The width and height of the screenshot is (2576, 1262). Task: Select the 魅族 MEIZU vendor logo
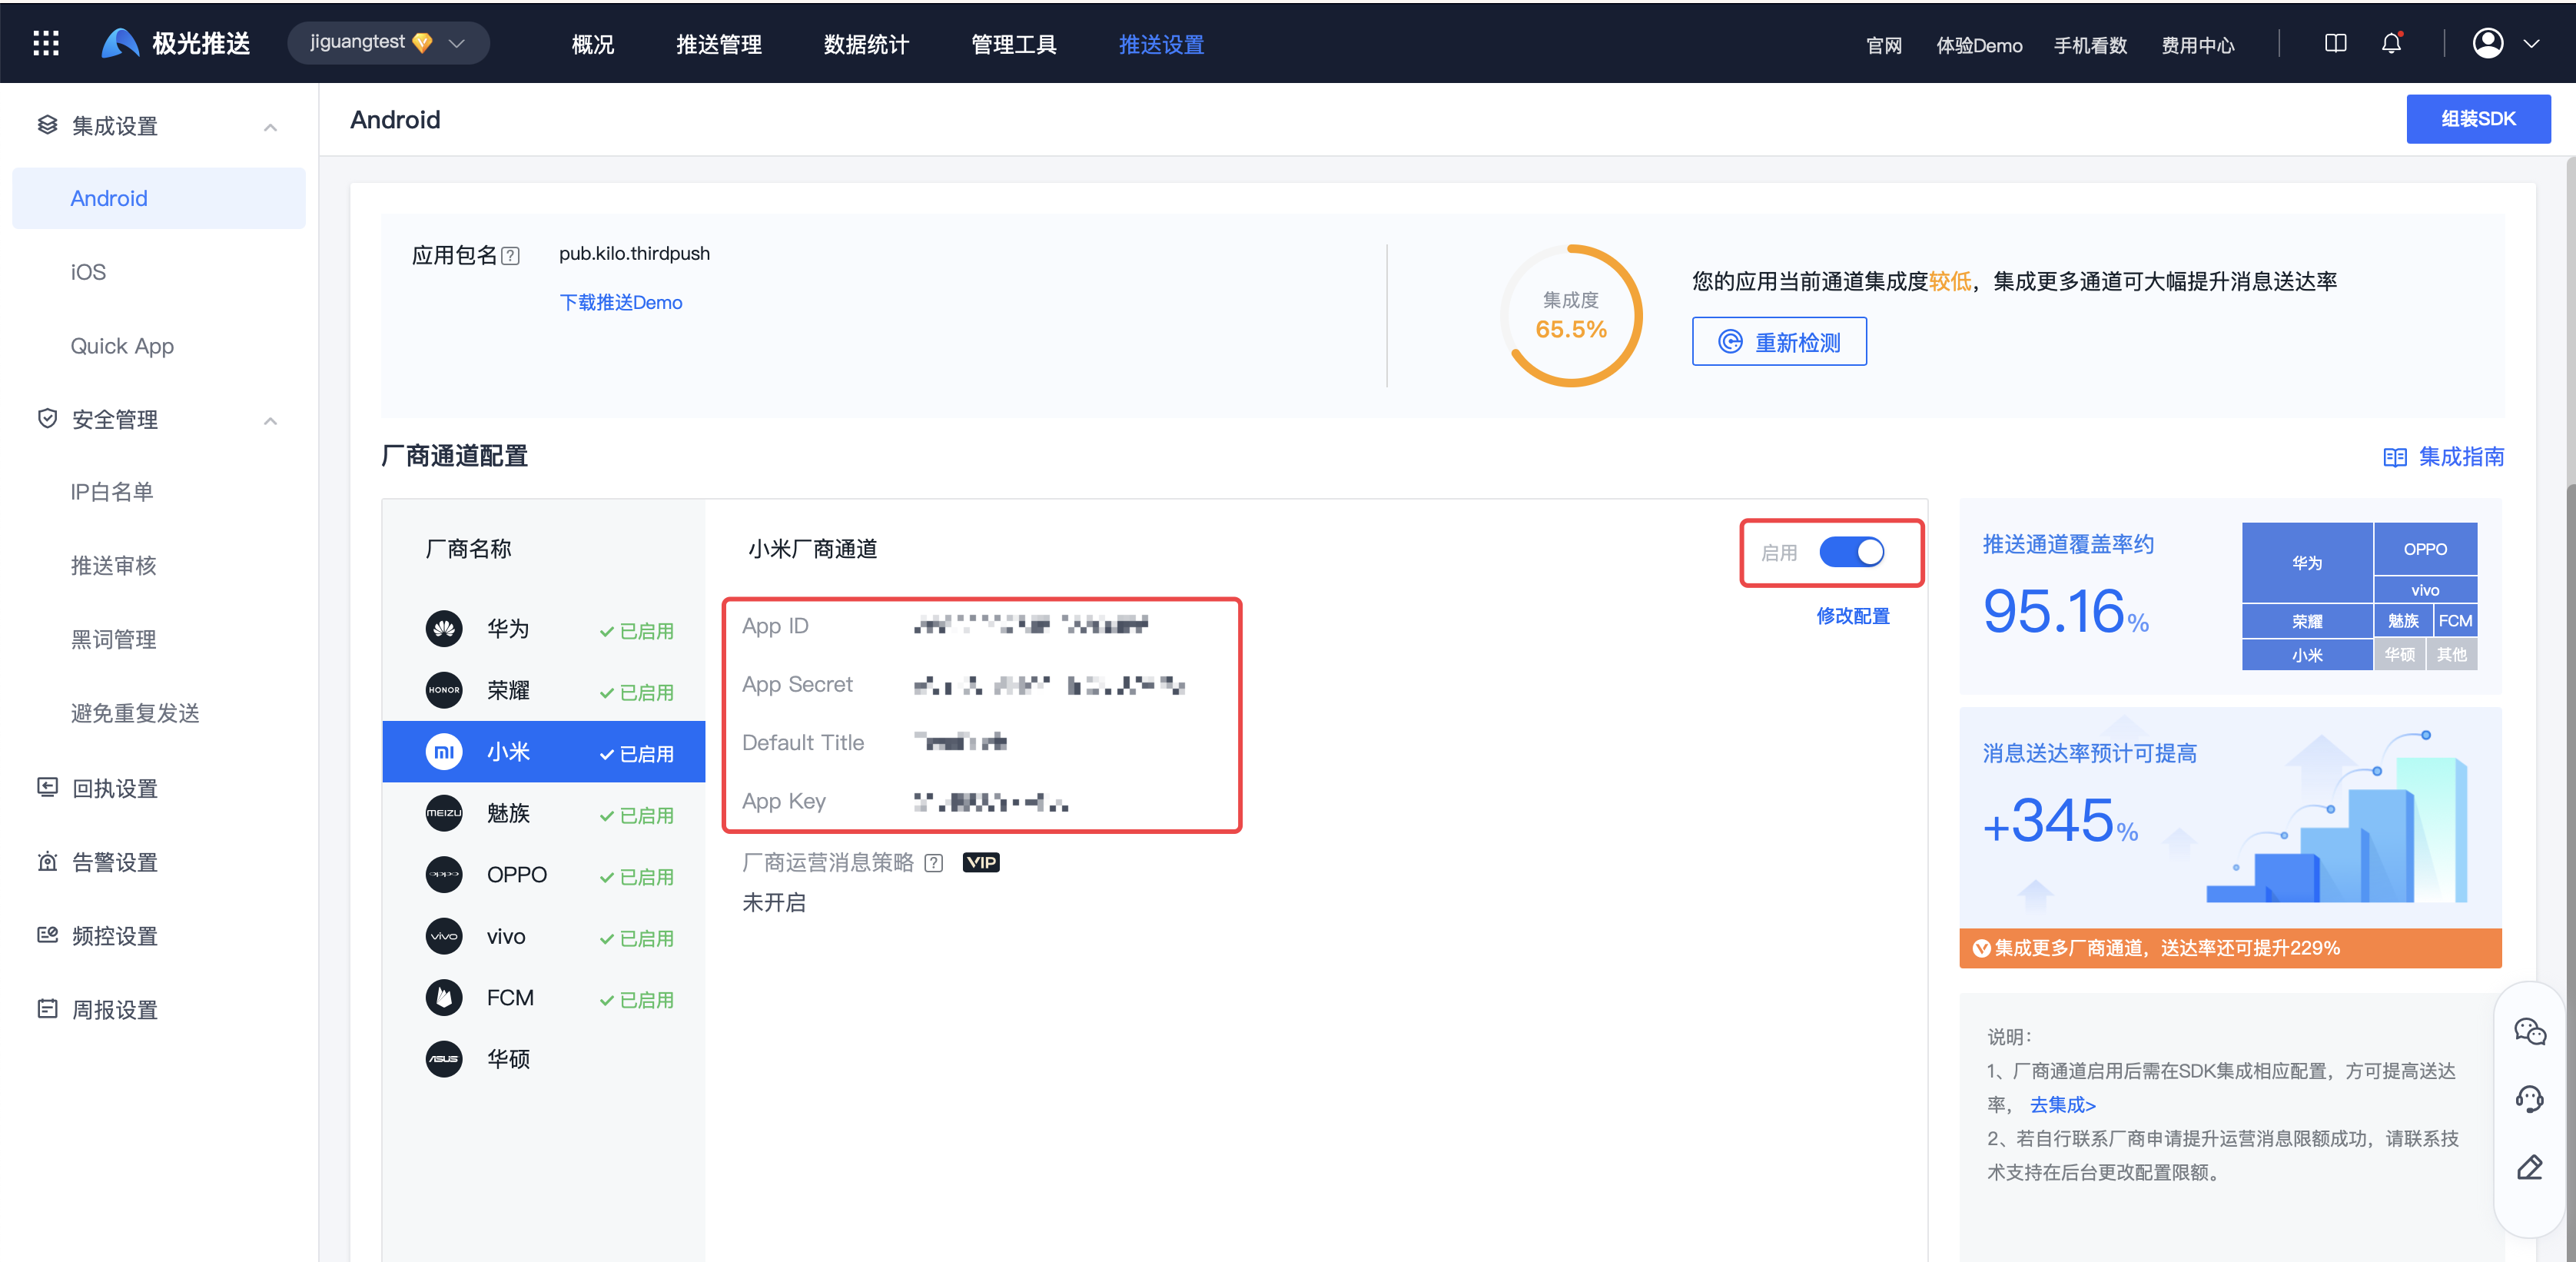pyautogui.click(x=444, y=813)
